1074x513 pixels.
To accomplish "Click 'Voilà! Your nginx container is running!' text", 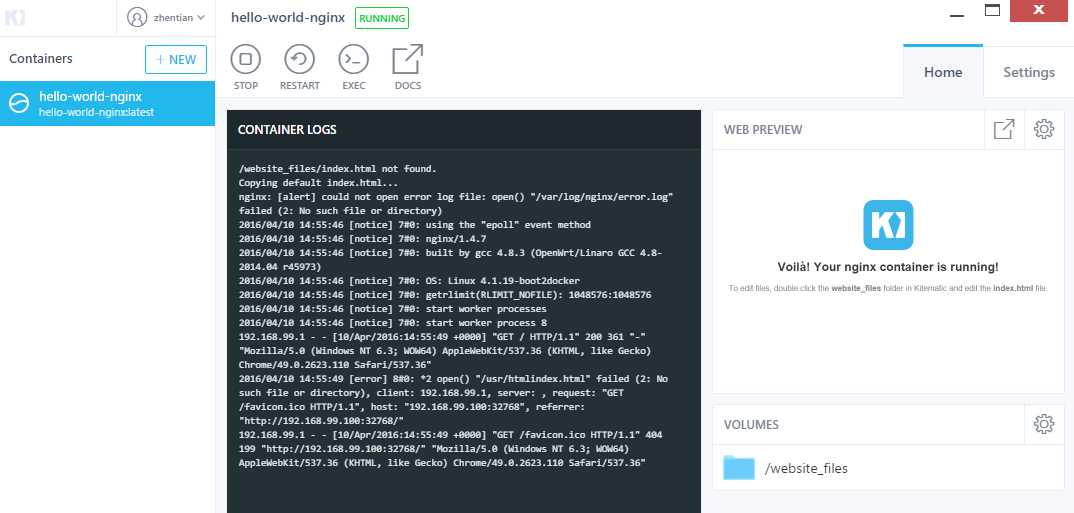I will (x=888, y=267).
